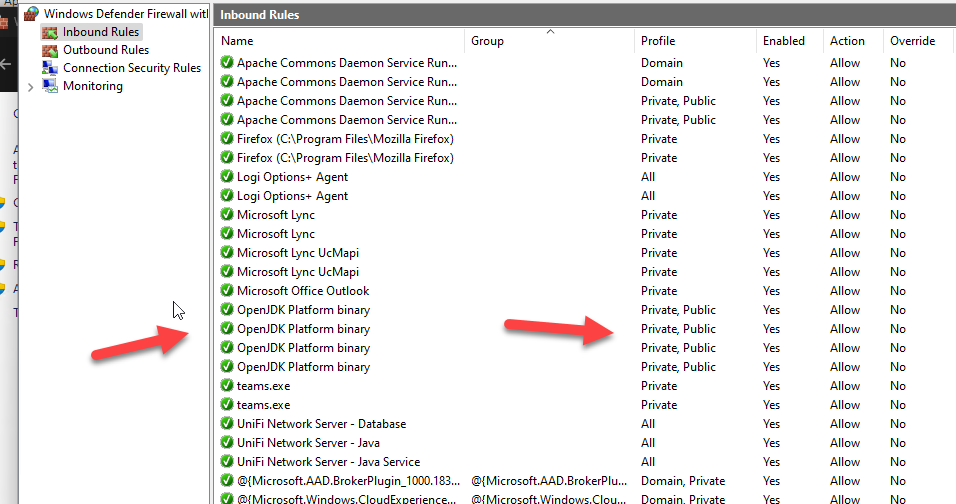The height and width of the screenshot is (504, 956).
Task: Select the first Logi Options+ Agent rule
Action: coord(292,177)
